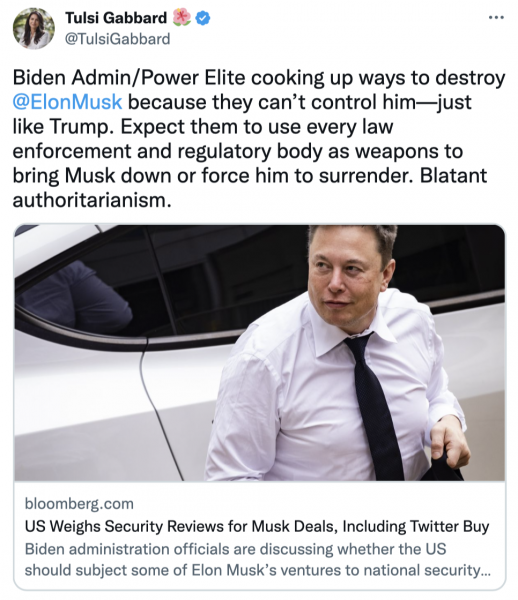Click the man's face in the preview image
The width and height of the screenshot is (518, 600).
point(350,276)
